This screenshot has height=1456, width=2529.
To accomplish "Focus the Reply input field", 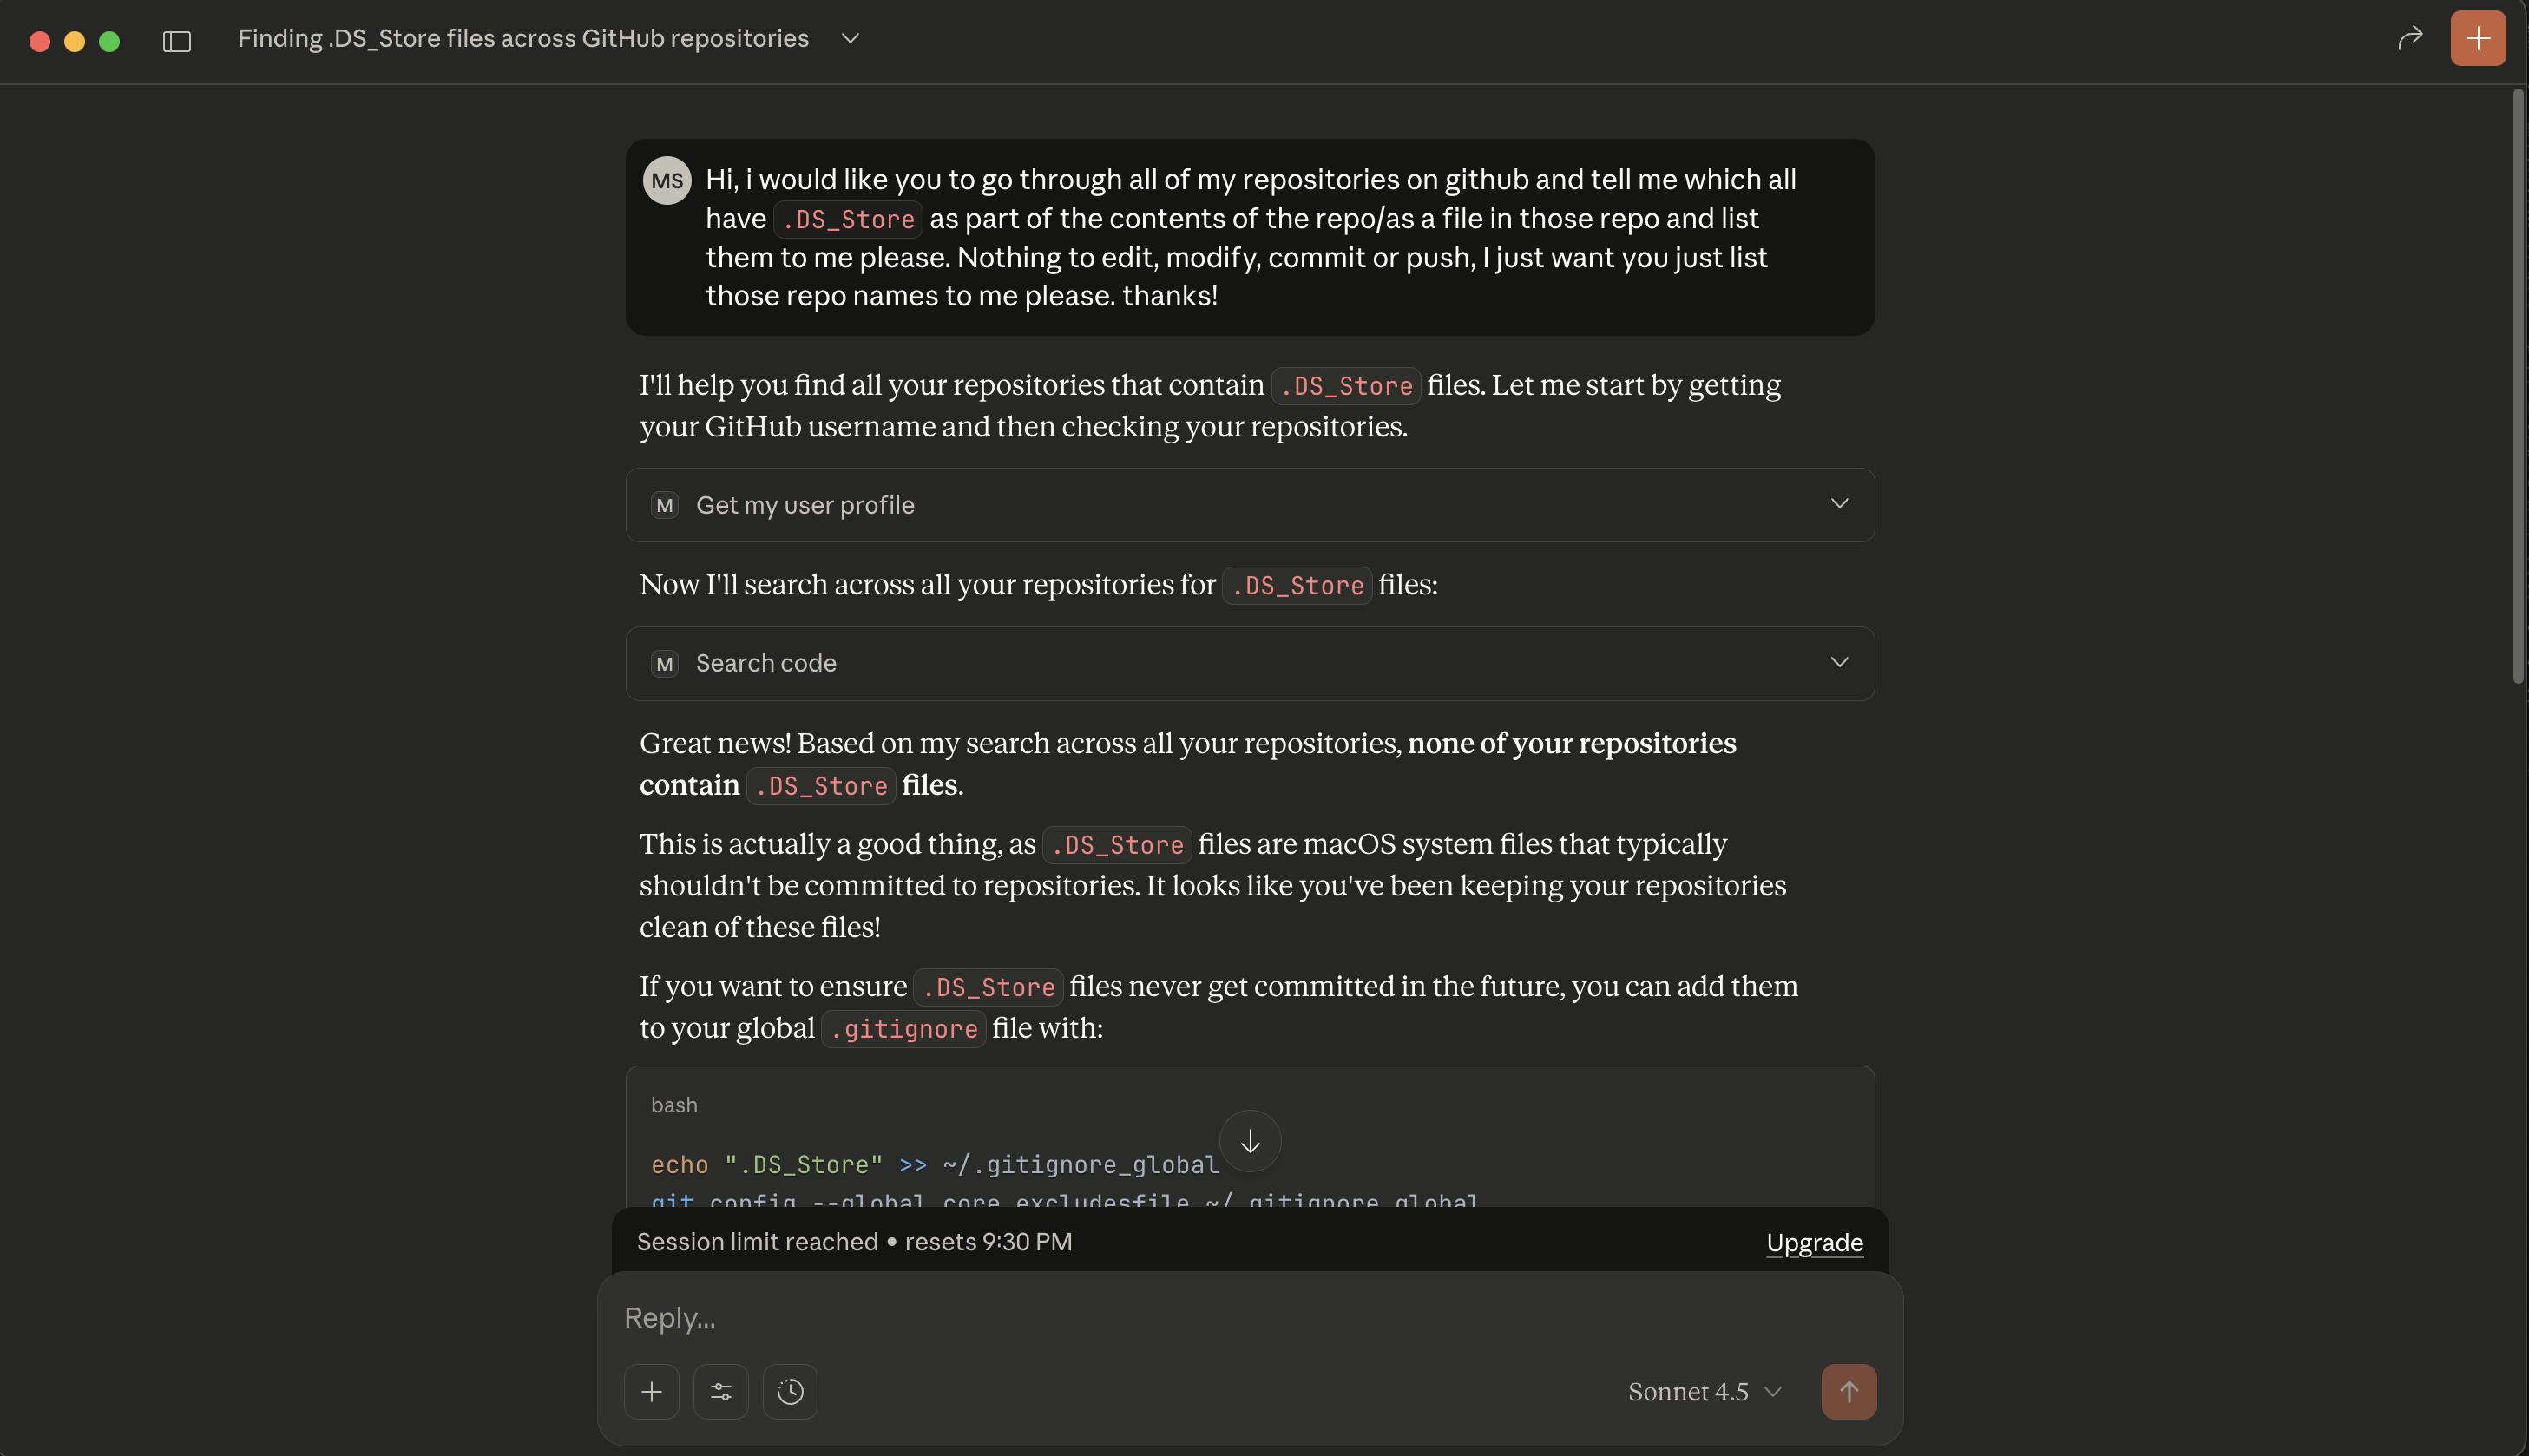I will pos(1200,1318).
